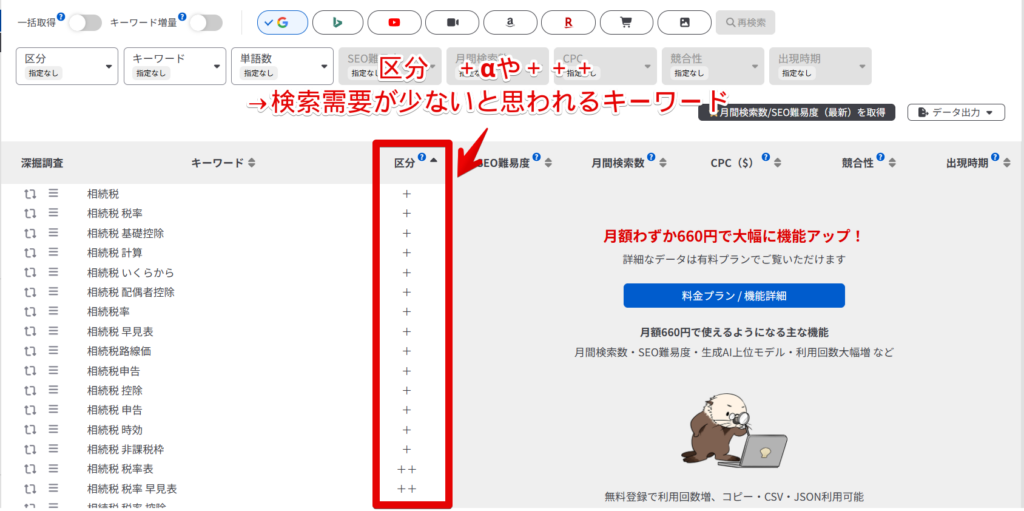Viewport: 1024px width, 511px height.
Task: Open the キーワード filter dropdown
Action: pos(175,66)
